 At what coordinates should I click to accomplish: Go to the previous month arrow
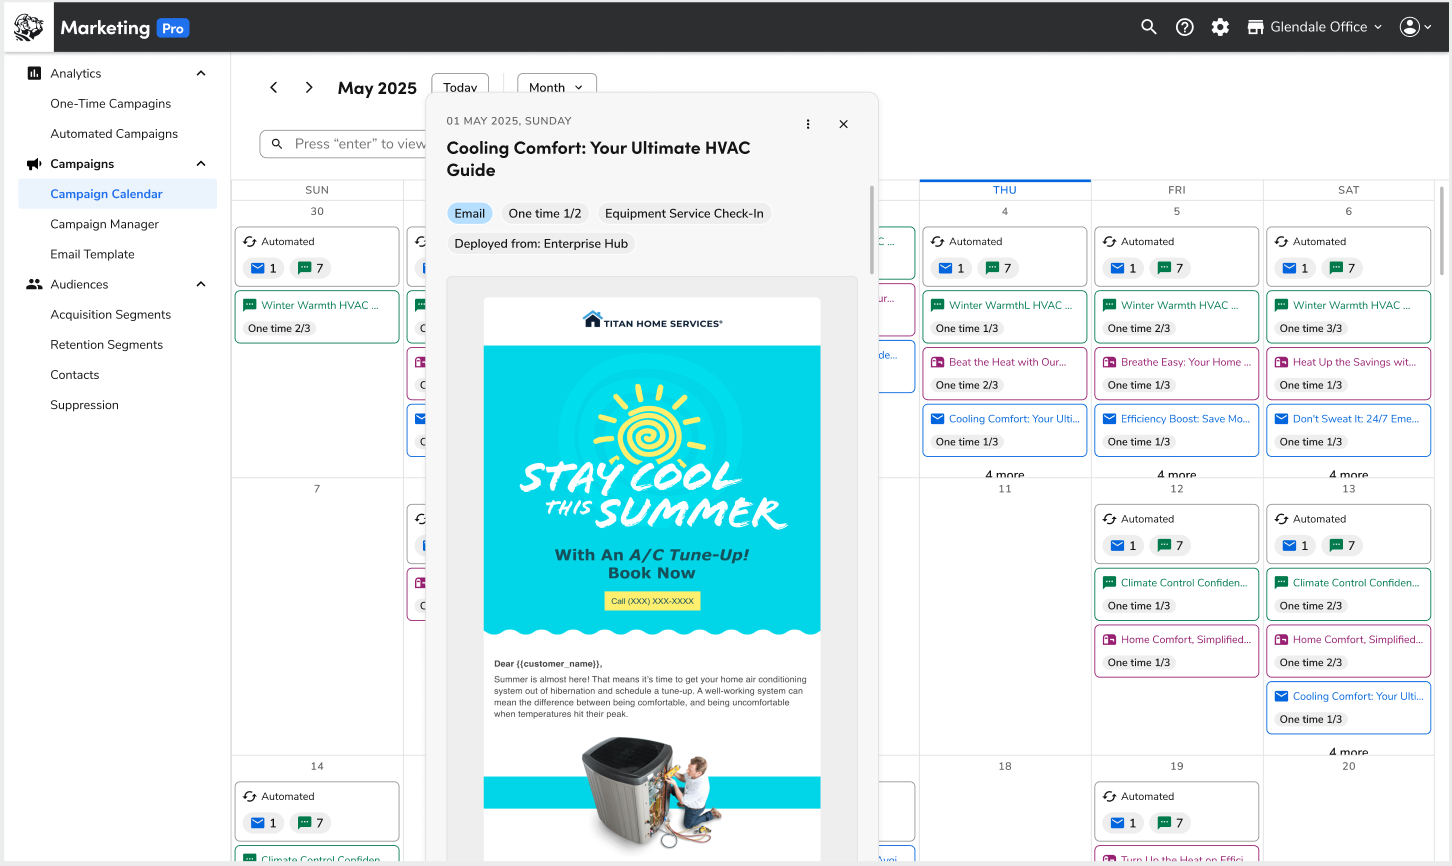pyautogui.click(x=273, y=88)
